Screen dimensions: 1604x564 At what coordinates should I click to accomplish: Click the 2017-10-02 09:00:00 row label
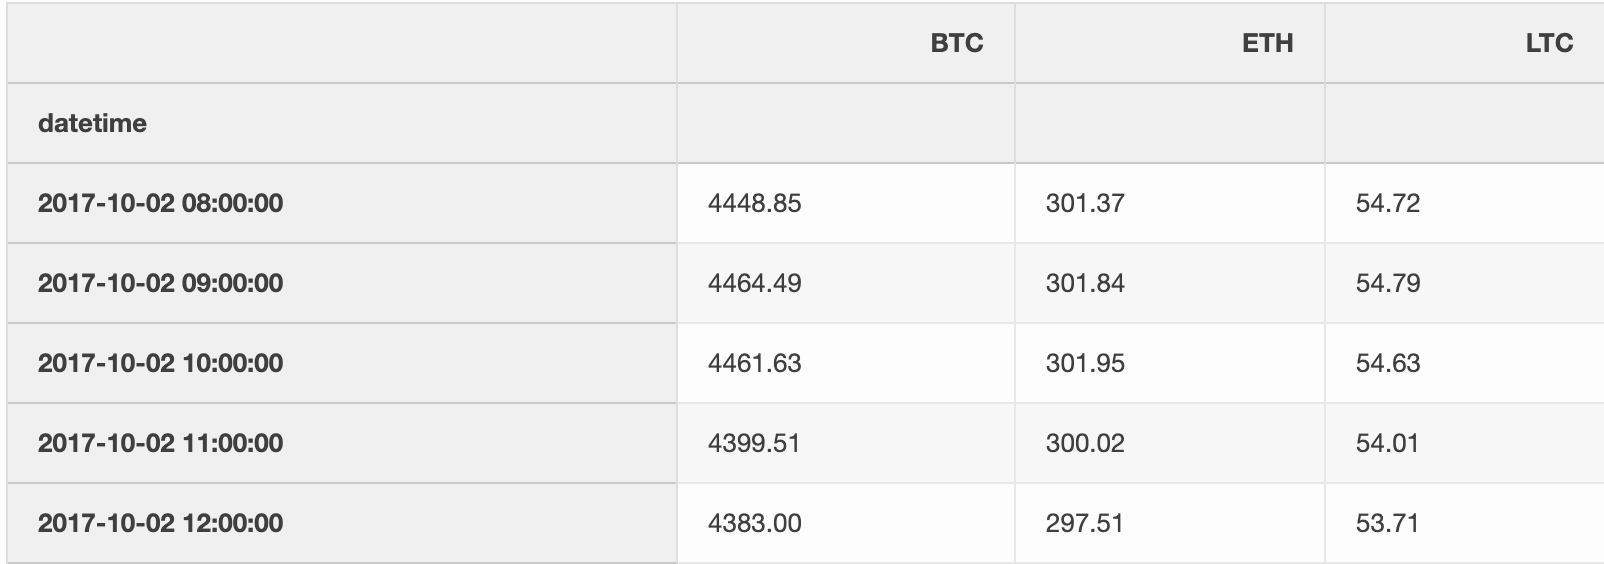pyautogui.click(x=160, y=283)
